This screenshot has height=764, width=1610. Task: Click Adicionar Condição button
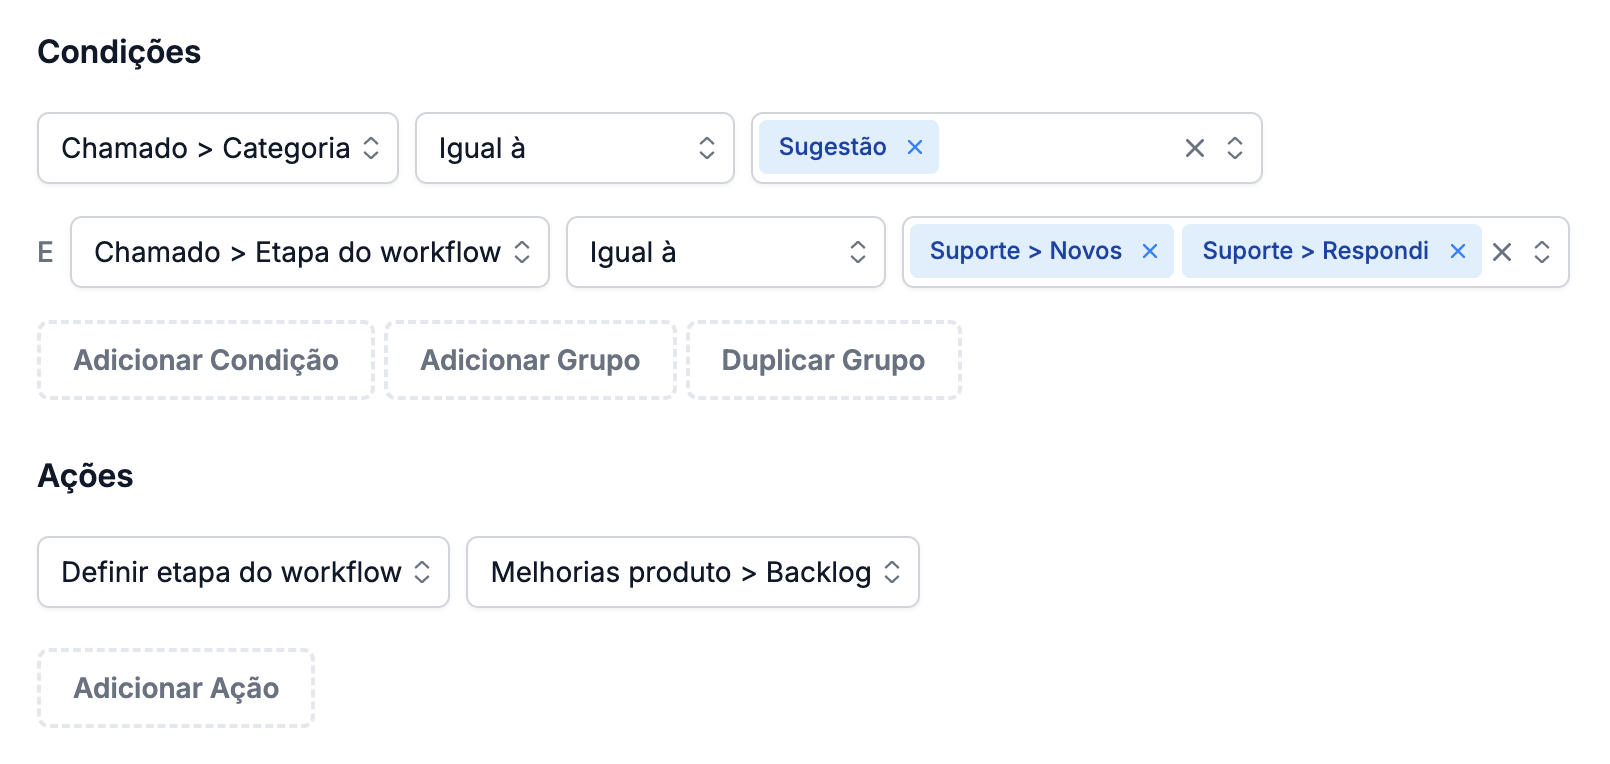(206, 360)
